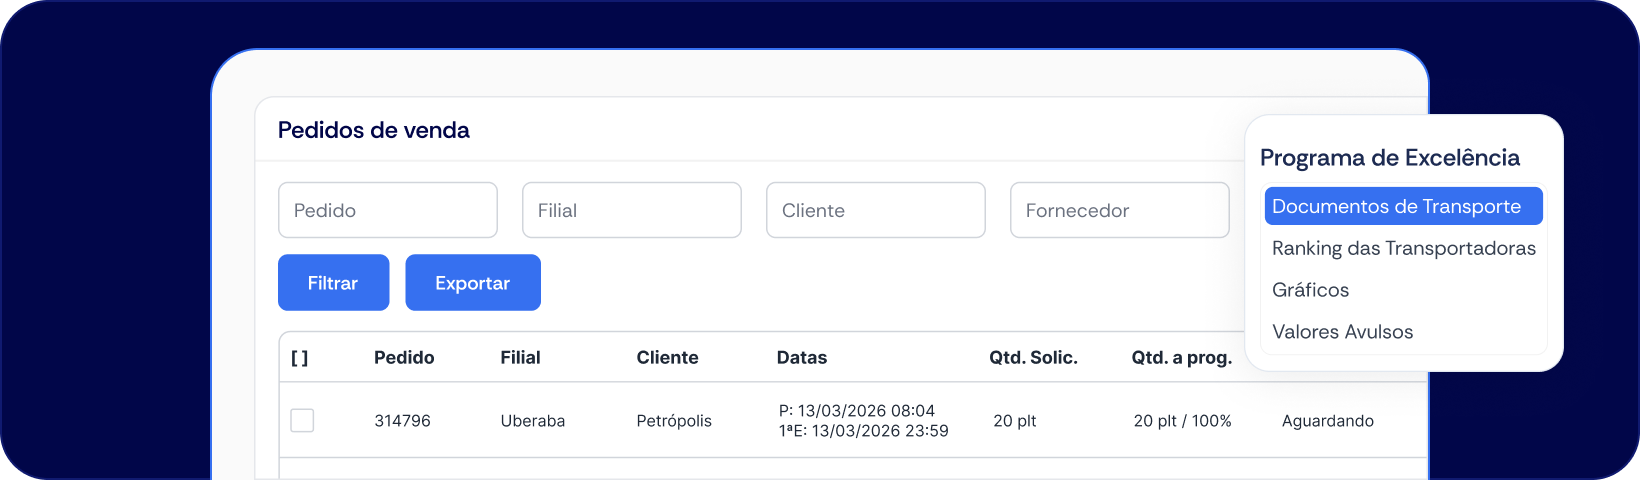Click the Qtd. a prog. column header
Image resolution: width=1640 pixels, height=480 pixels.
1181,357
